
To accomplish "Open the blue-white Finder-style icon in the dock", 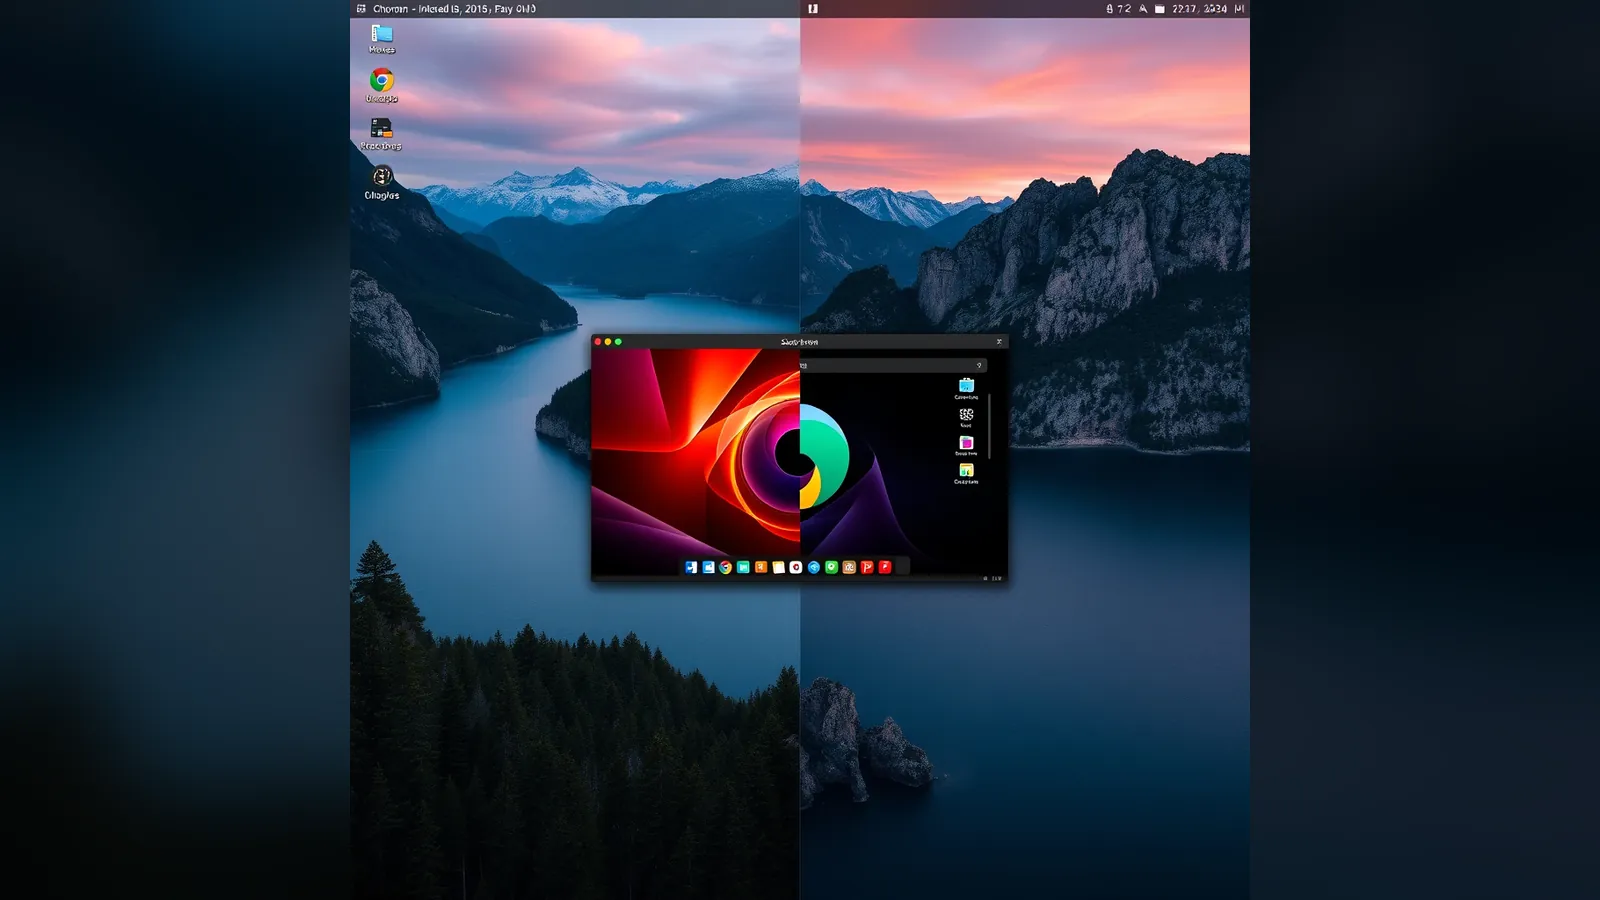I will click(691, 567).
